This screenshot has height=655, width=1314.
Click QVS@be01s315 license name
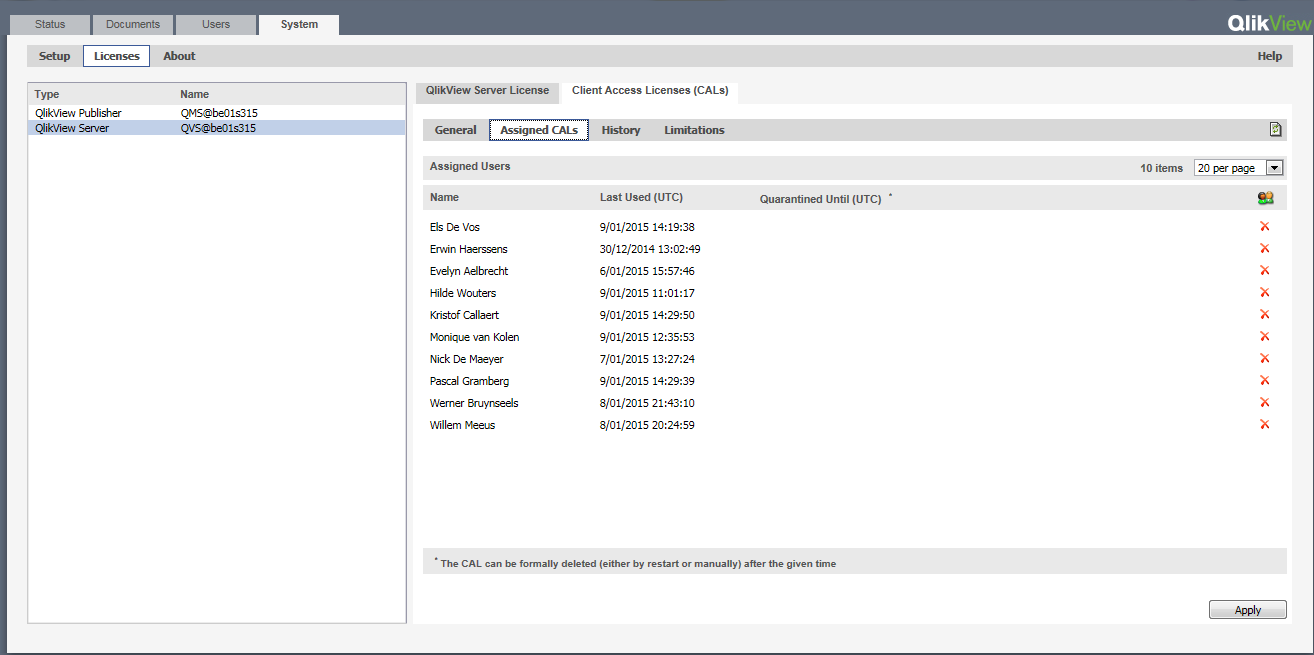[x=218, y=128]
